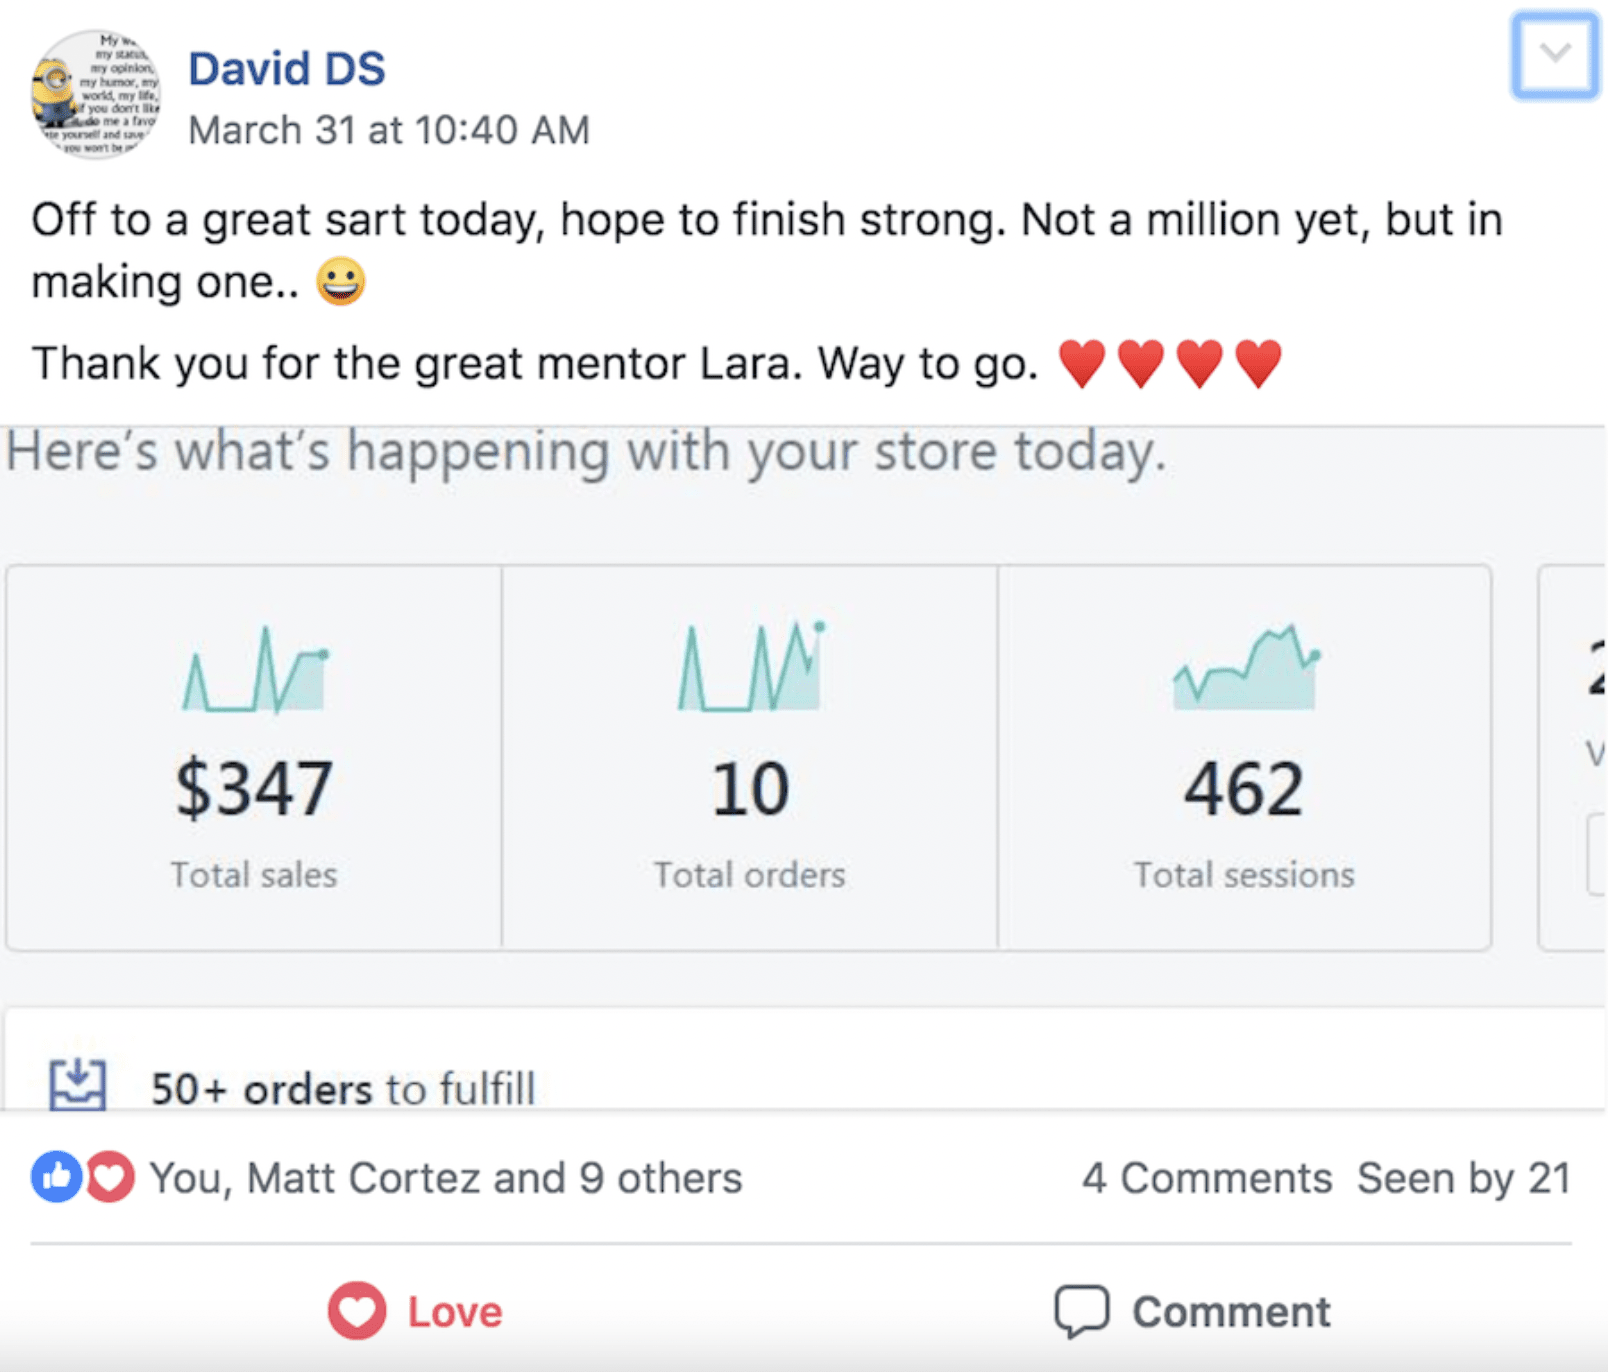The width and height of the screenshot is (1608, 1372).
Task: Click the Total sessions sparkline chart icon
Action: pos(1246,668)
